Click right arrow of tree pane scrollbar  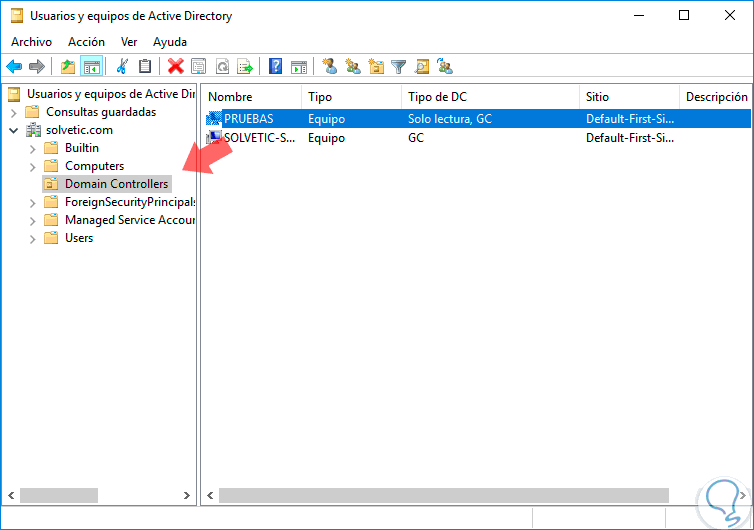[187, 495]
